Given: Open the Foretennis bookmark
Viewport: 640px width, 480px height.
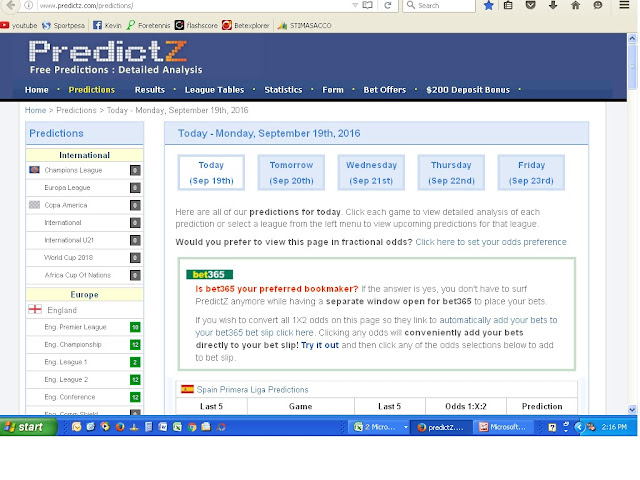Looking at the screenshot, I should pos(149,25).
